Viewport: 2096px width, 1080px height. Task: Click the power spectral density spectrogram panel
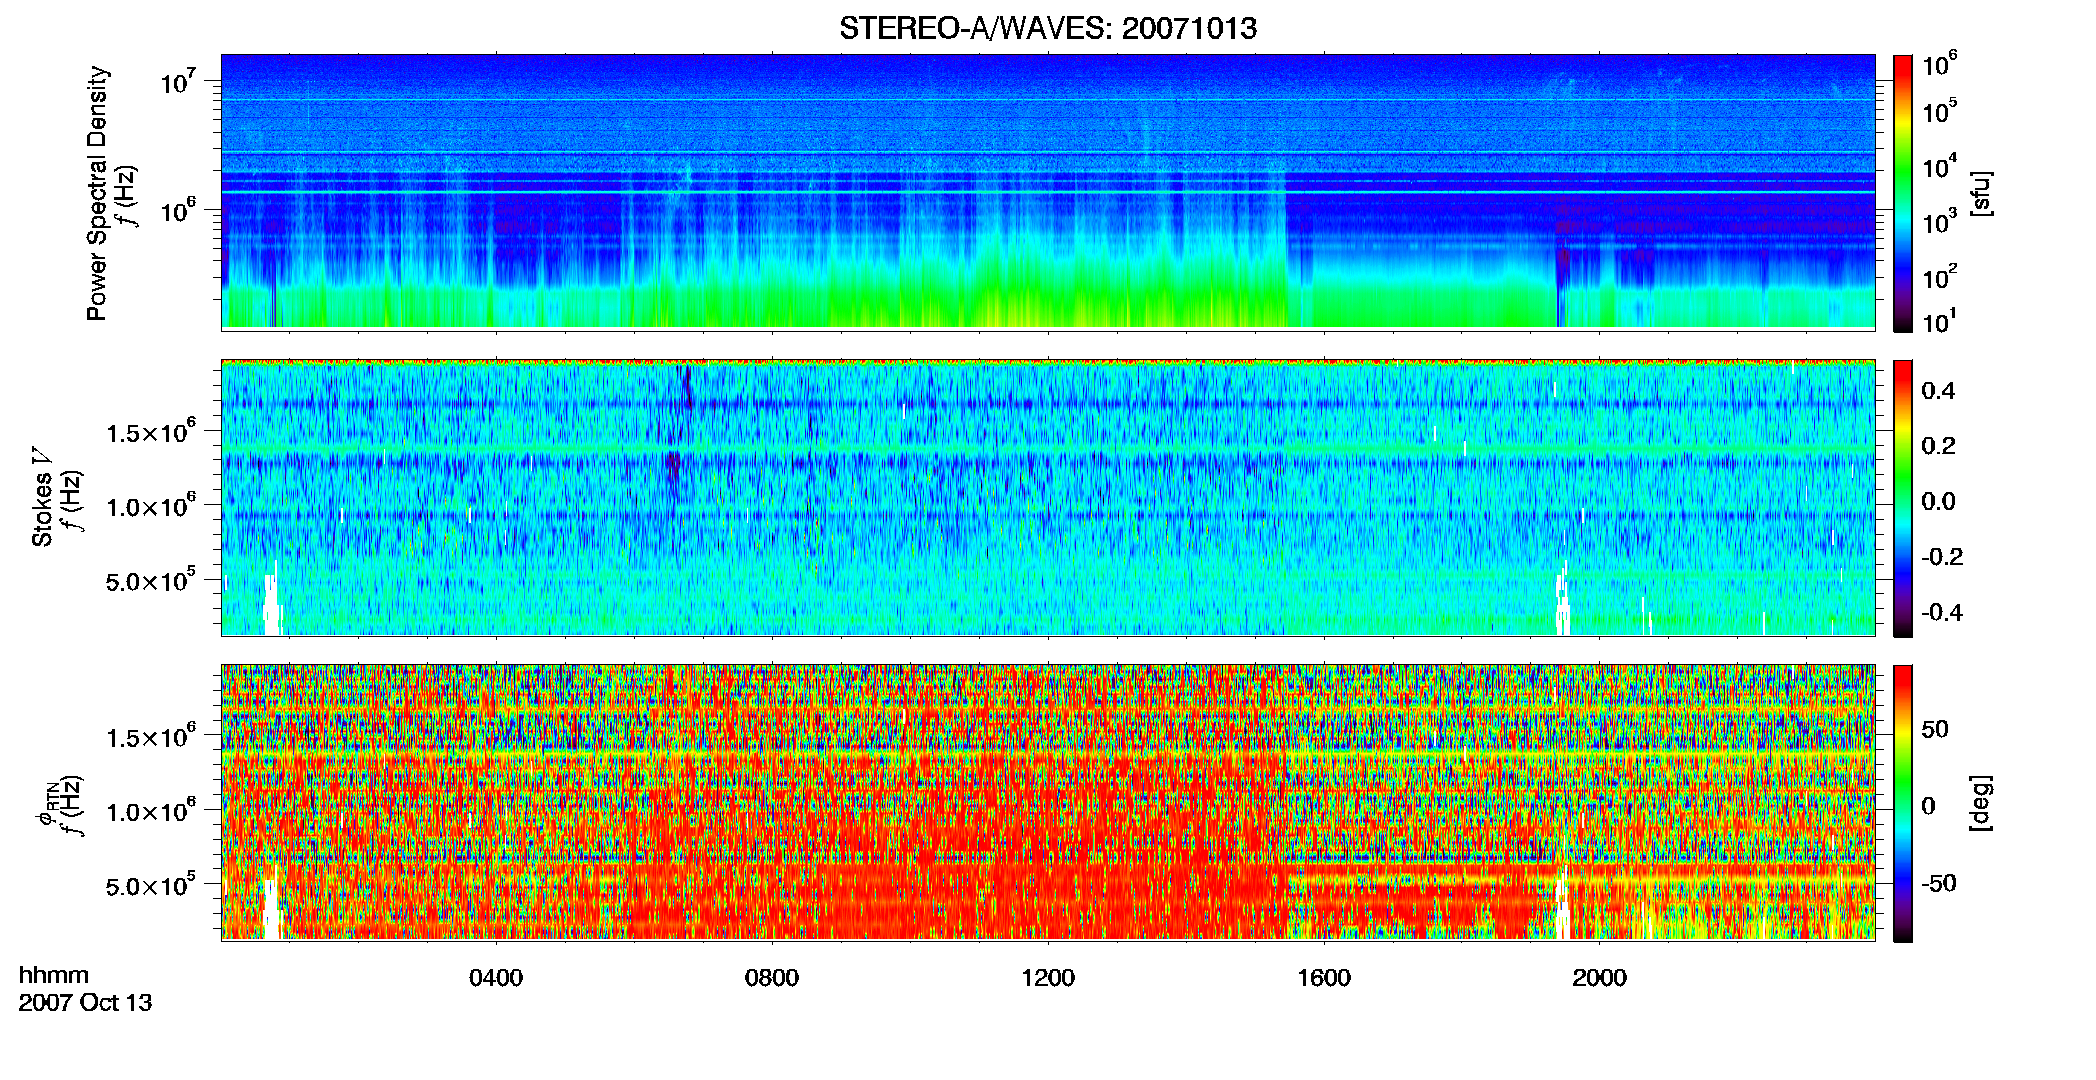tap(1048, 191)
